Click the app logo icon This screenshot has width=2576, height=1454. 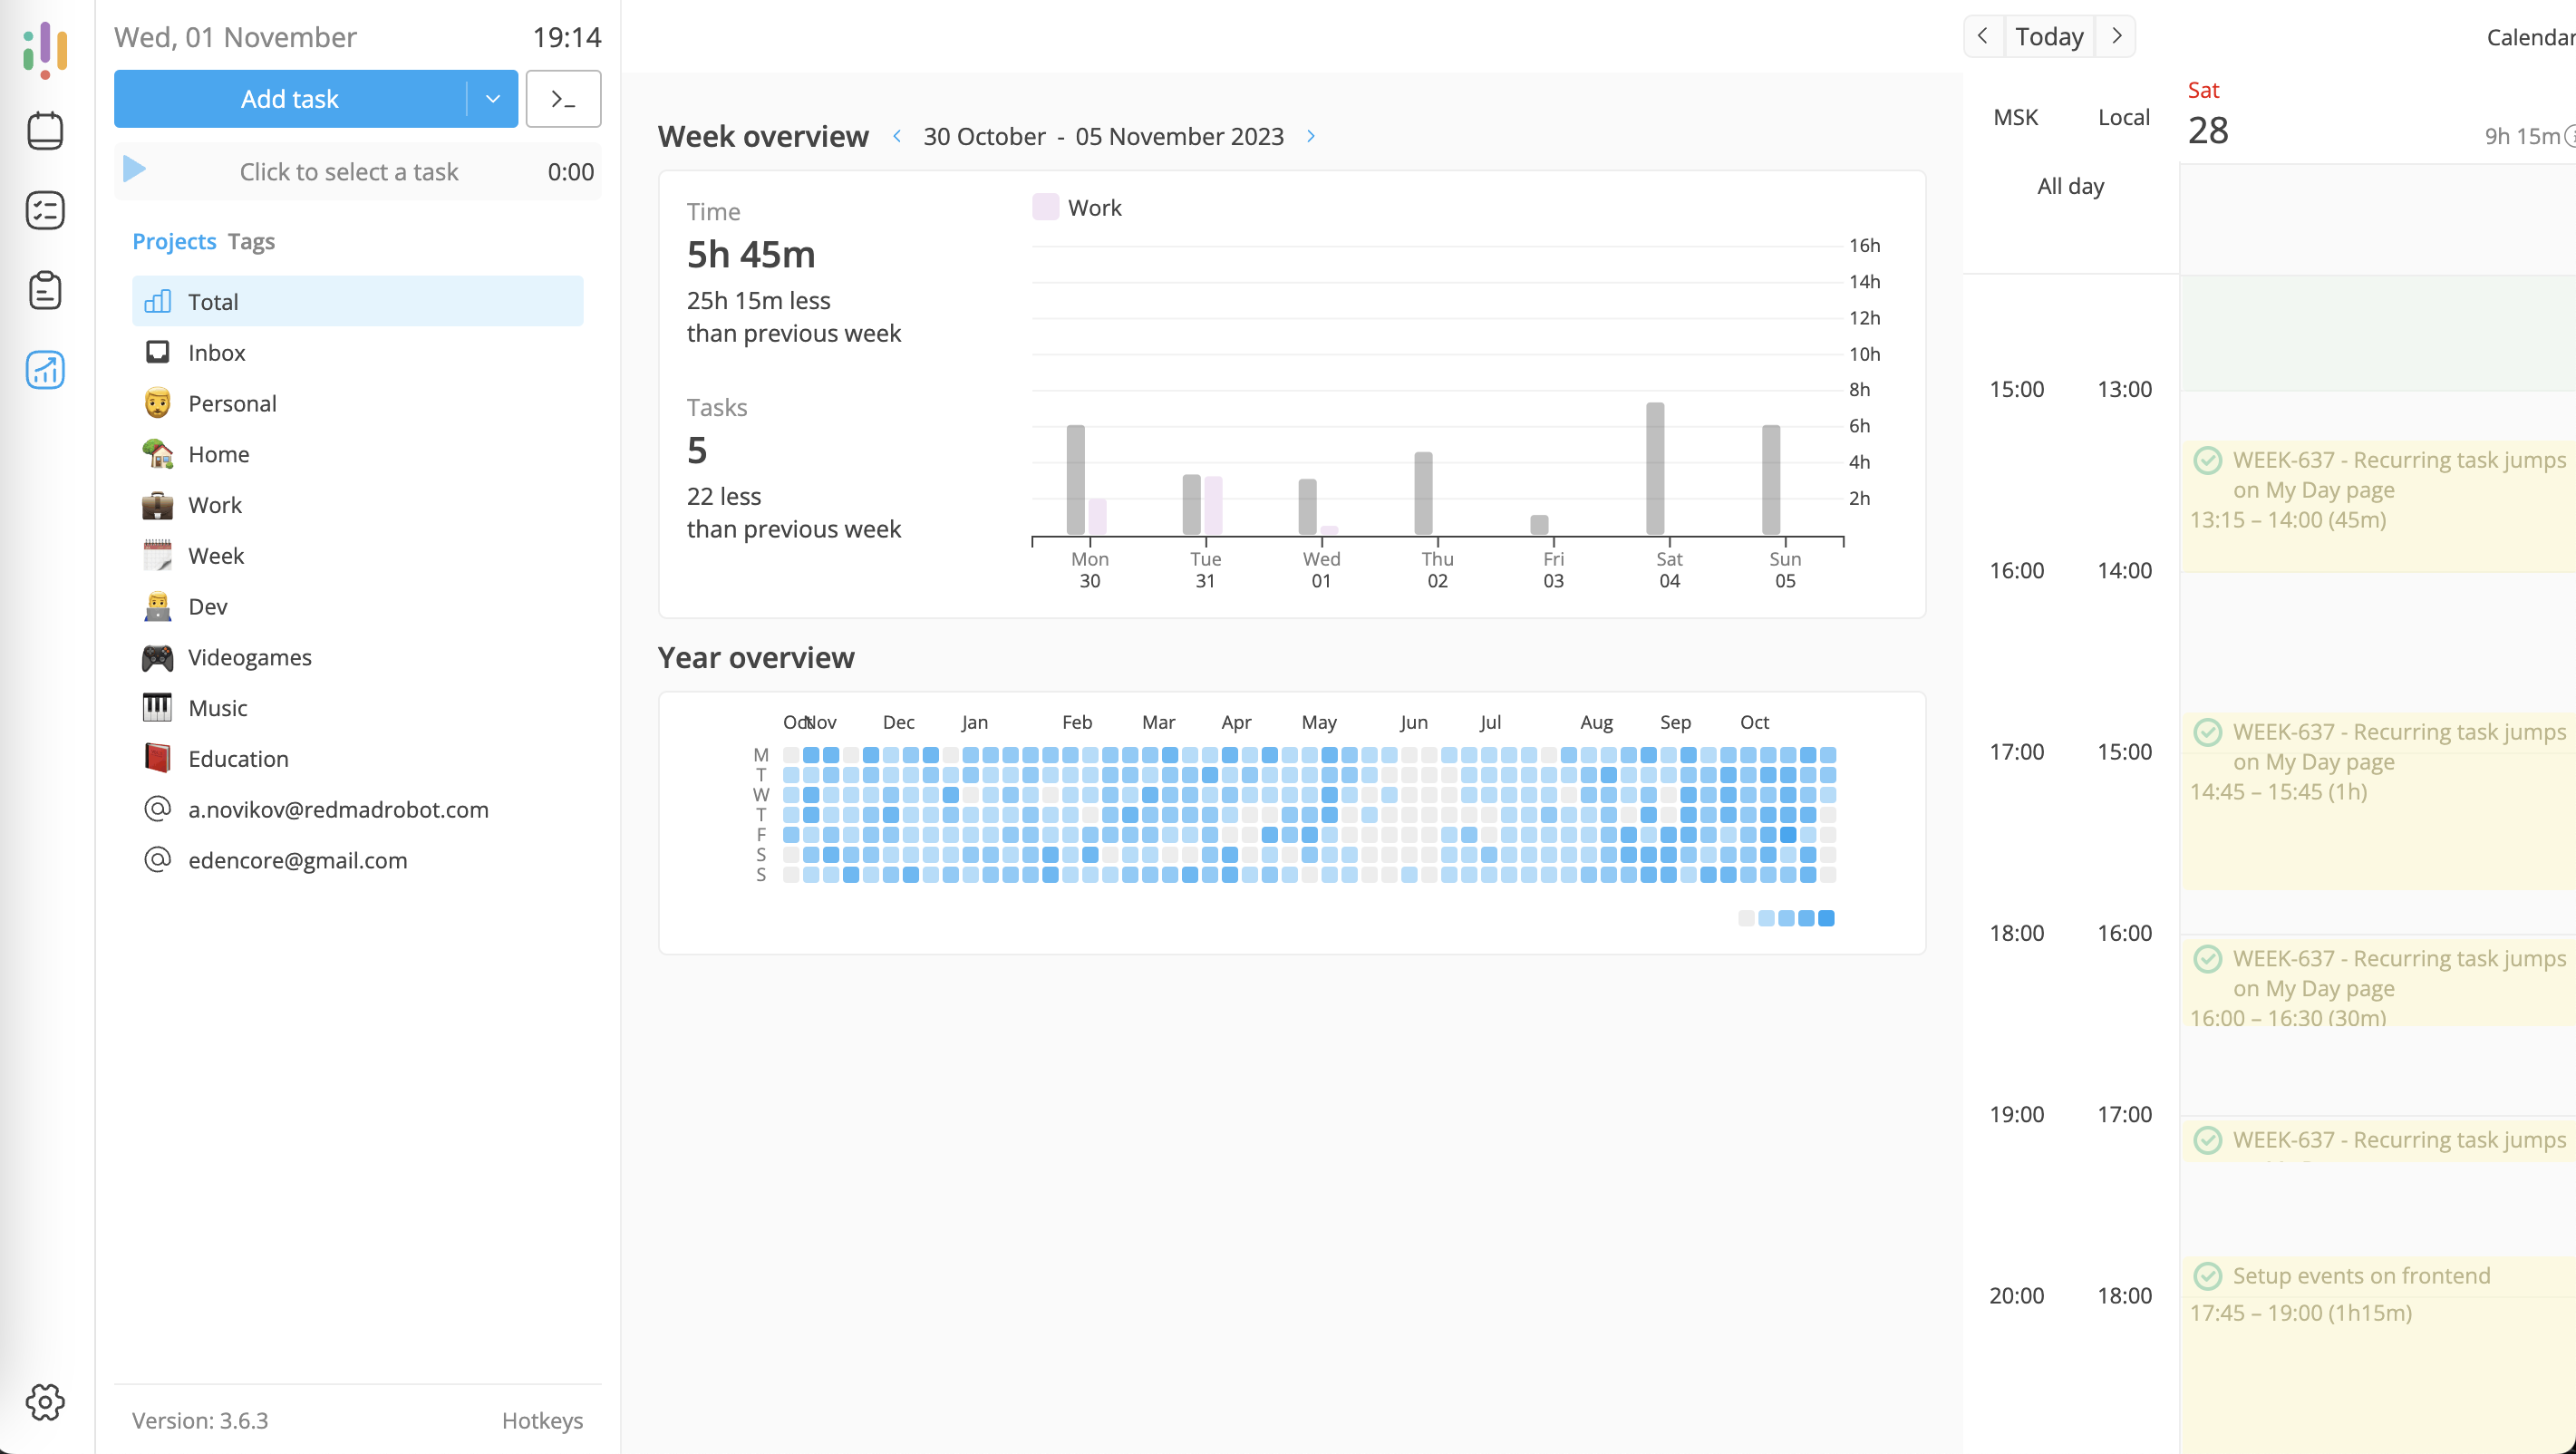click(45, 50)
